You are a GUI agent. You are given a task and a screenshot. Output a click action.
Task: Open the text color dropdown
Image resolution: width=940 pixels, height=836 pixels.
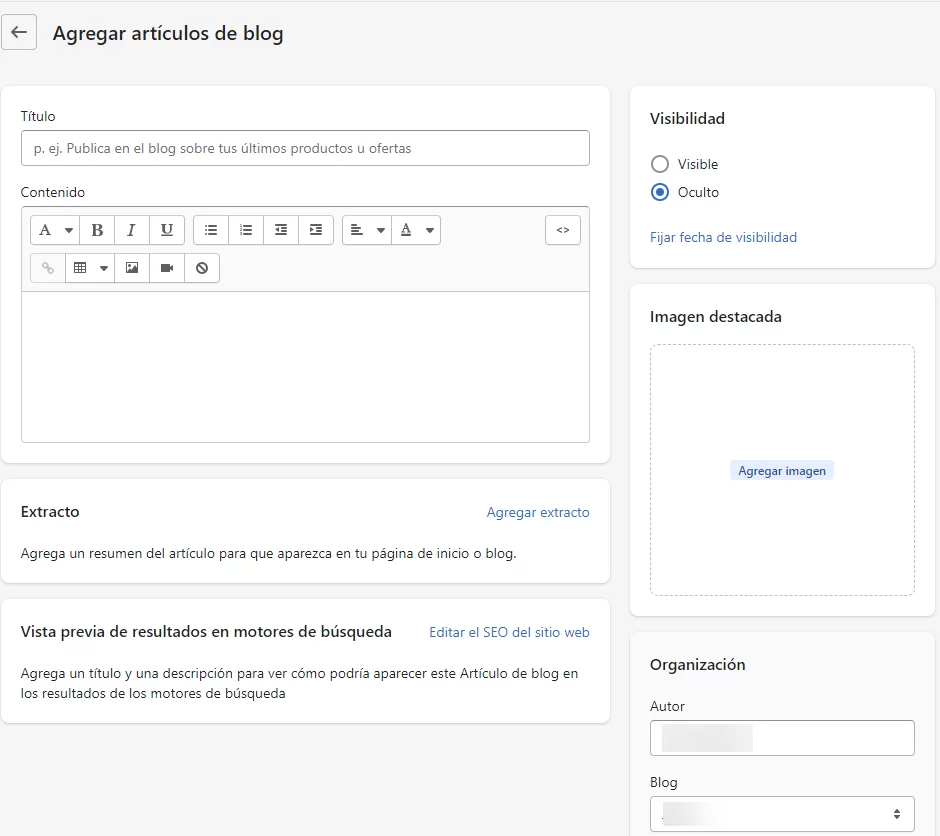416,230
